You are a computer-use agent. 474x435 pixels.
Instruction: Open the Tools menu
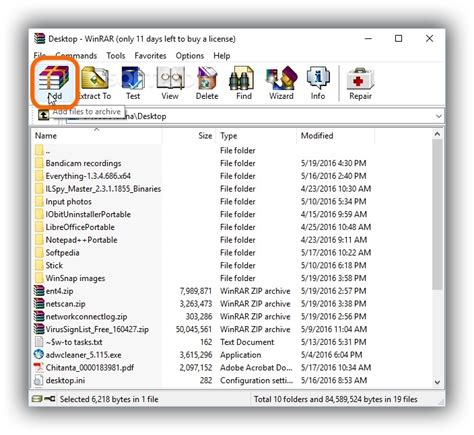116,56
